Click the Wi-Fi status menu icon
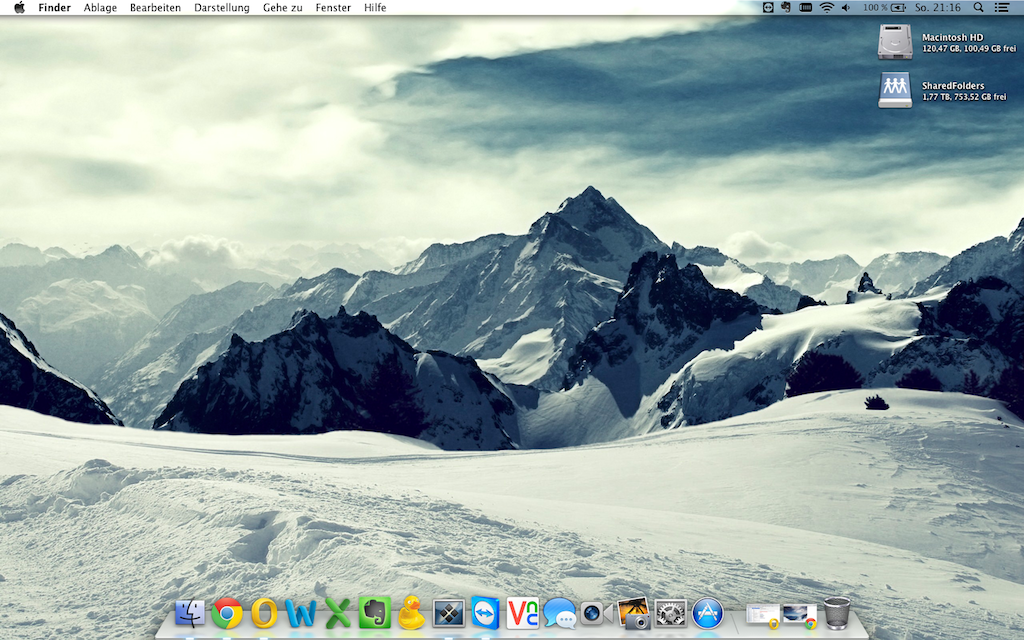Screen dimensions: 1024x640 tap(827, 7)
